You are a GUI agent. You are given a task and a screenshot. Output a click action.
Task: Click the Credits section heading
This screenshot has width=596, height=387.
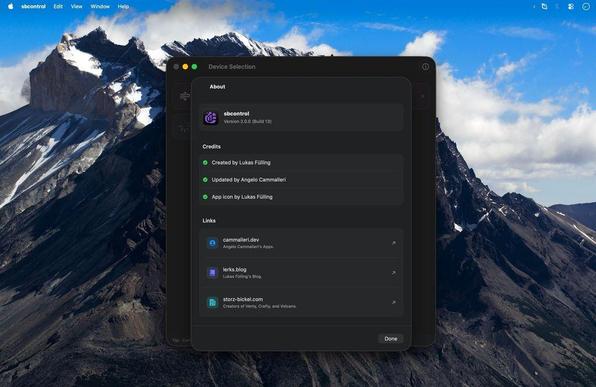coord(211,147)
